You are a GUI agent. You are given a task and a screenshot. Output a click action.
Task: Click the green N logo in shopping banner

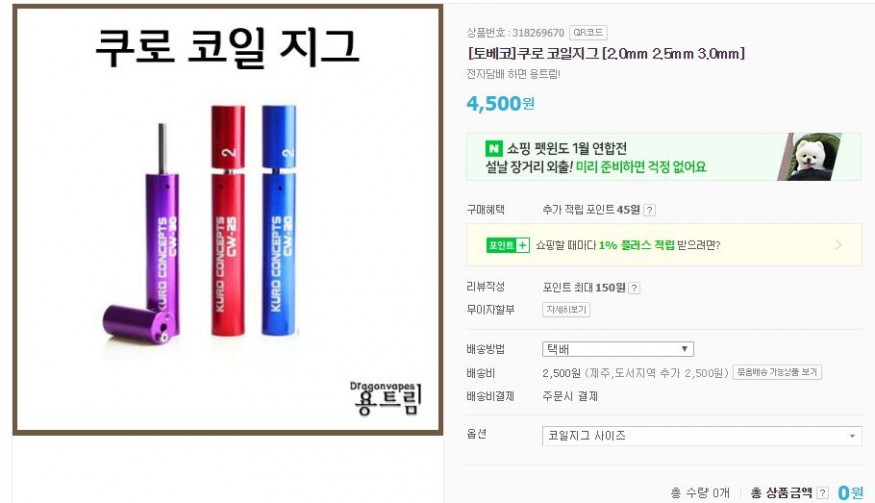(x=493, y=148)
